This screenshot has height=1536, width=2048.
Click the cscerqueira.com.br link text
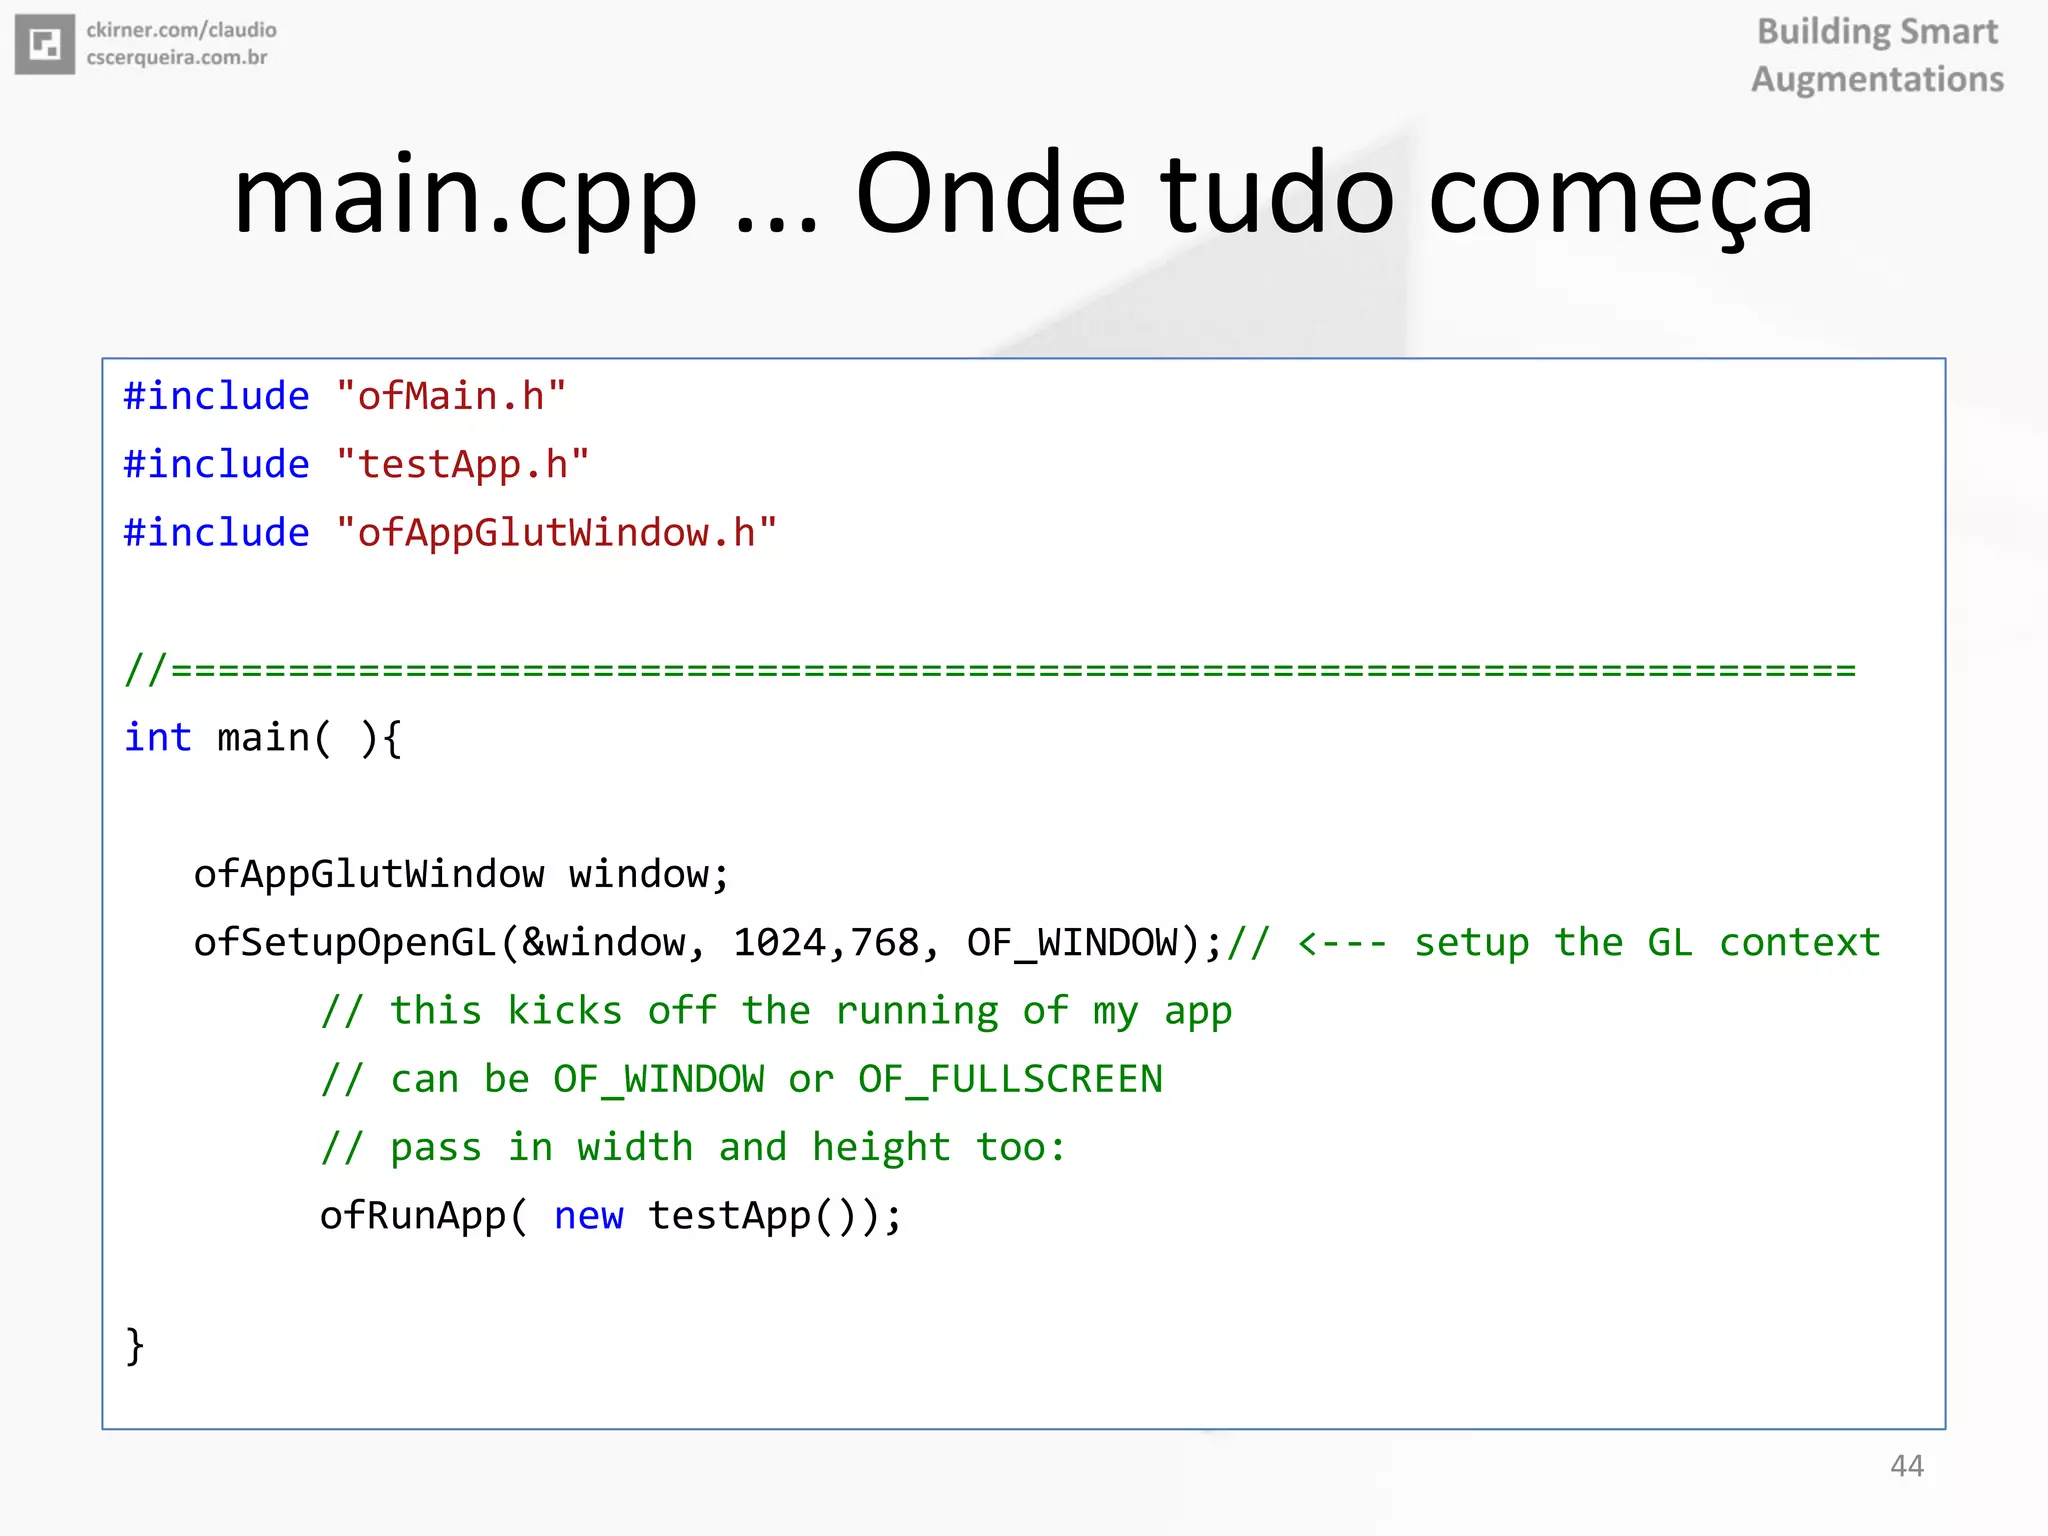[177, 57]
